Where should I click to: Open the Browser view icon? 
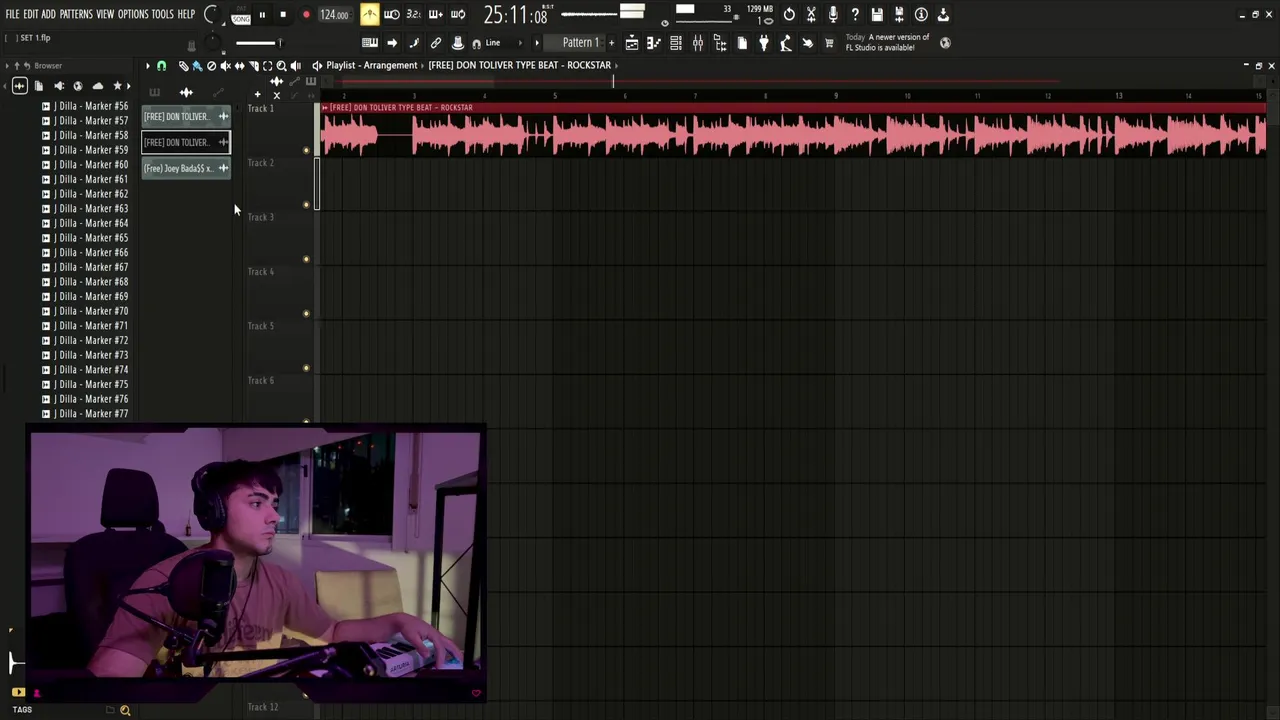[x=720, y=43]
